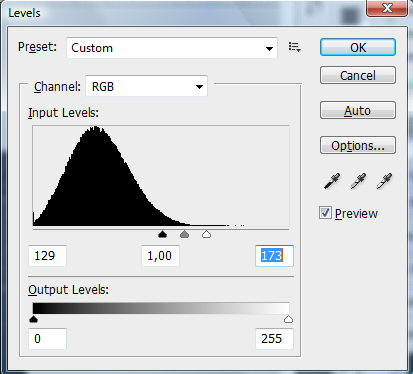
Task: Open the Preset dropdown showing Custom
Action: coord(172,48)
